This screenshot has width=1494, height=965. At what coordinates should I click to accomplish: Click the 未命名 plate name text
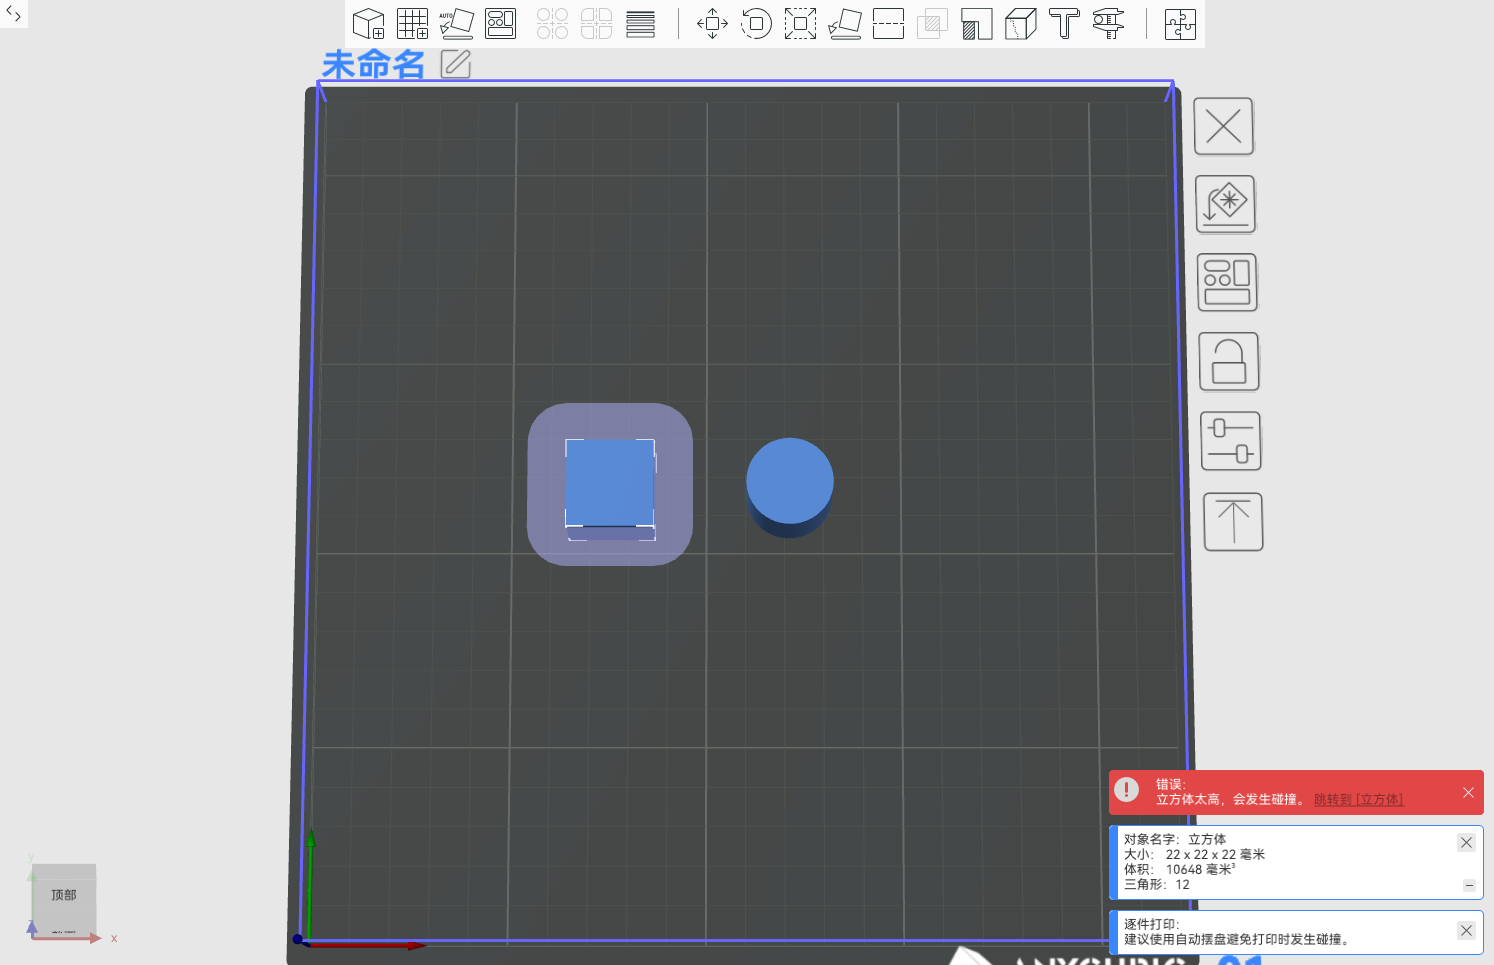pos(373,65)
